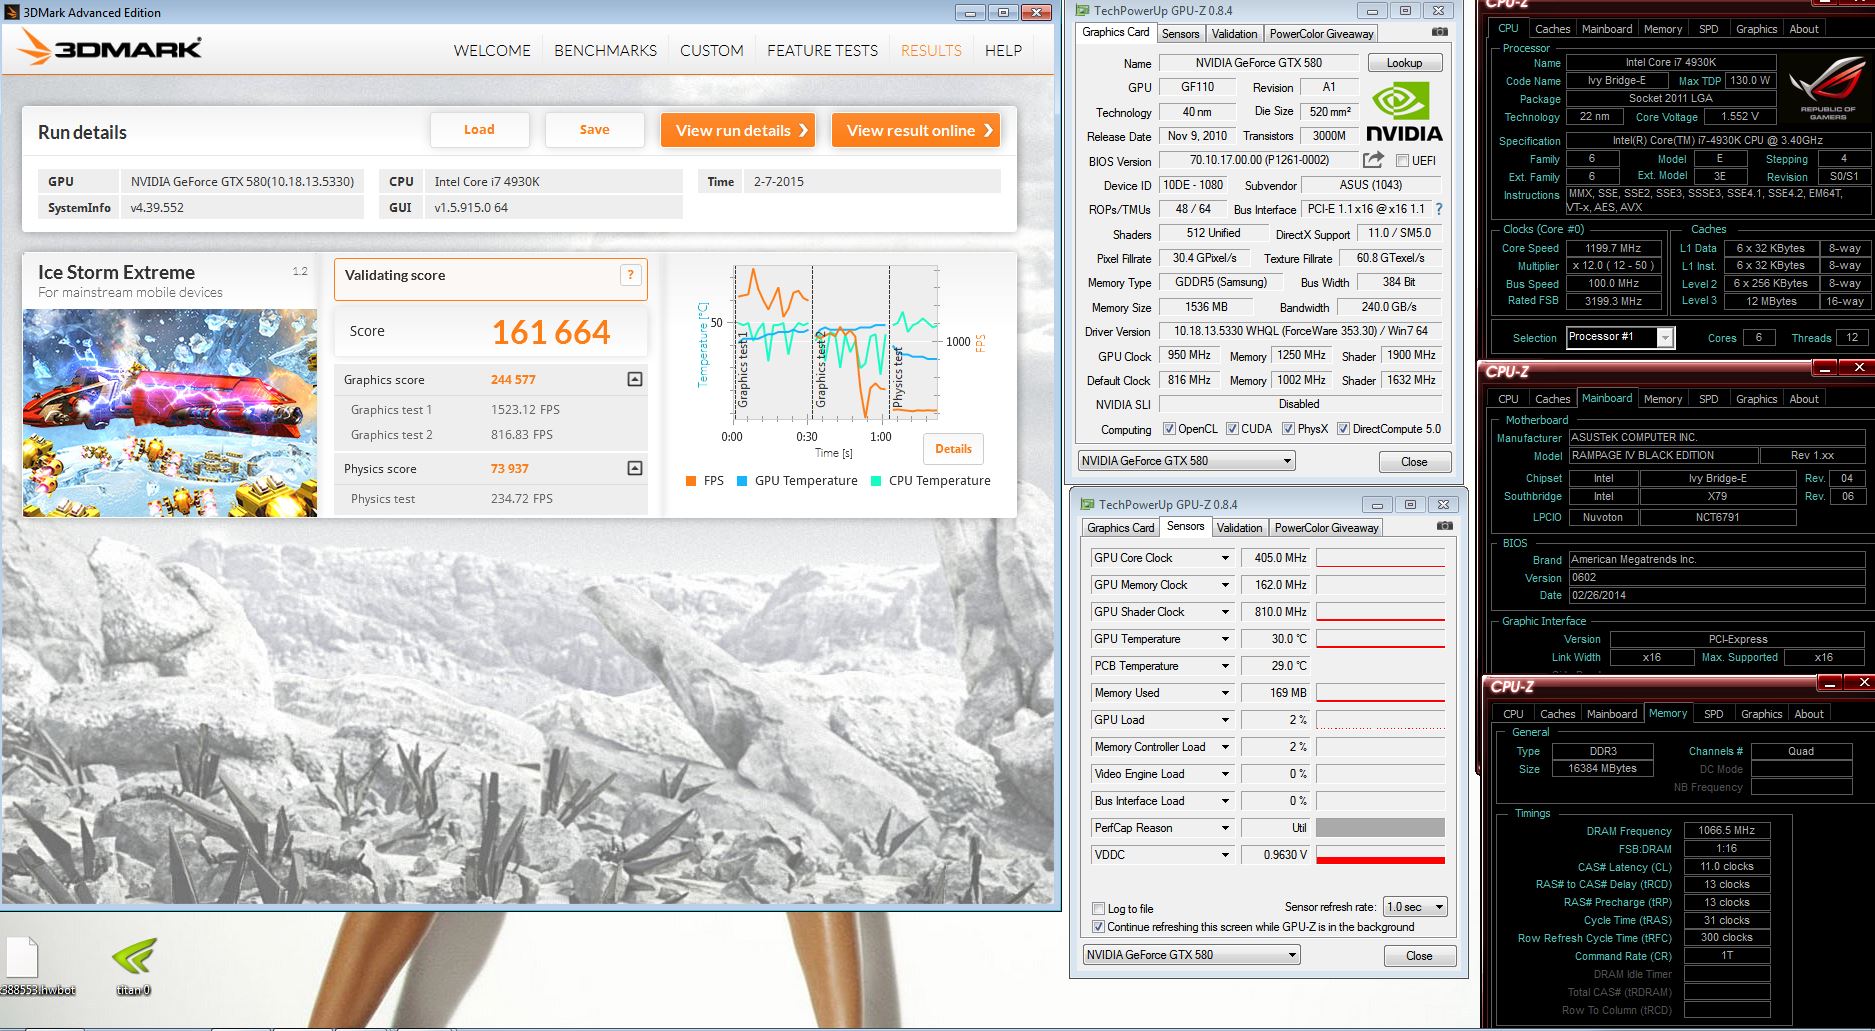Click the GPU-Z title bar icon in Graphics Card window

click(1083, 10)
